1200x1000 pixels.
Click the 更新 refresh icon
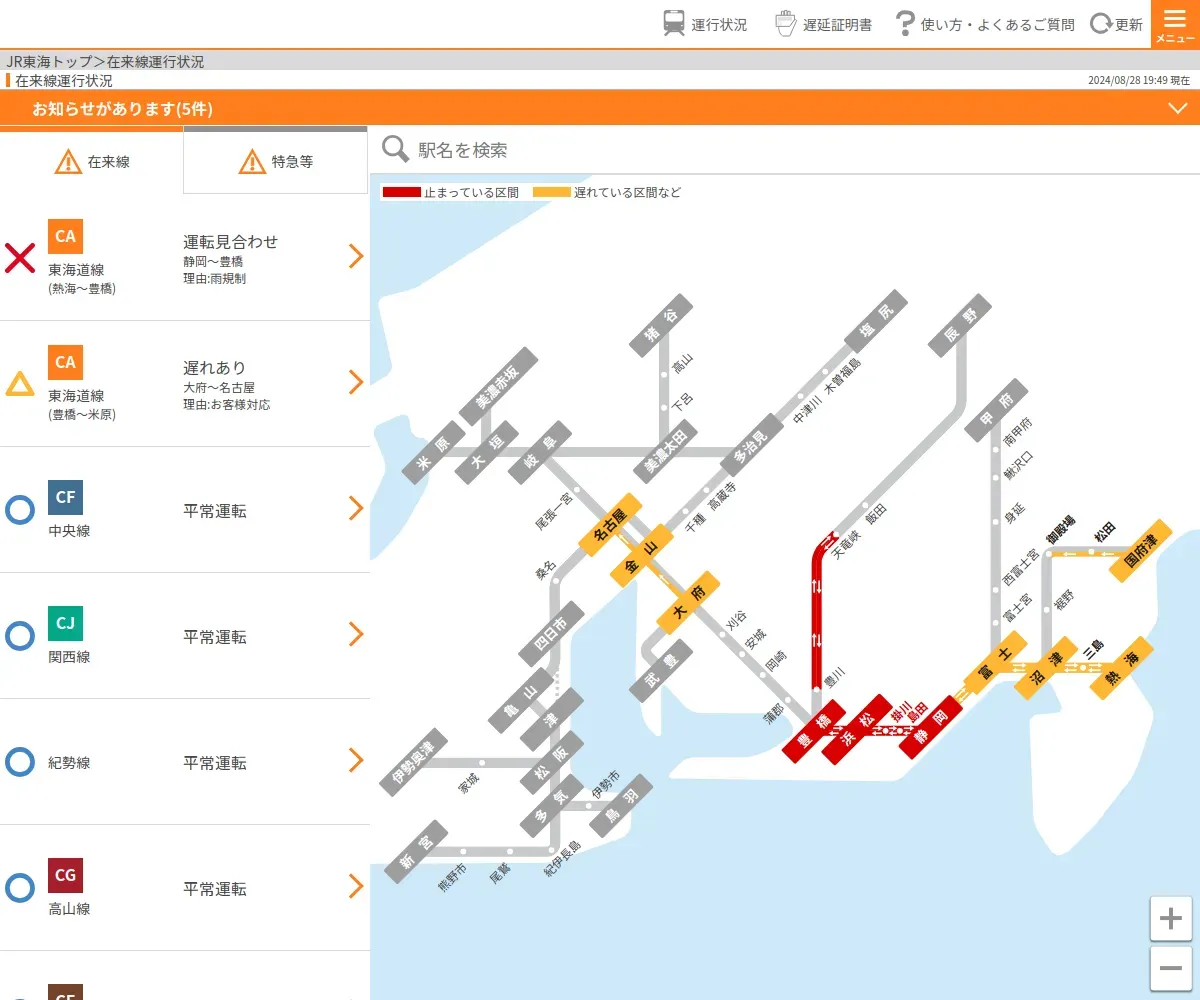[1100, 24]
